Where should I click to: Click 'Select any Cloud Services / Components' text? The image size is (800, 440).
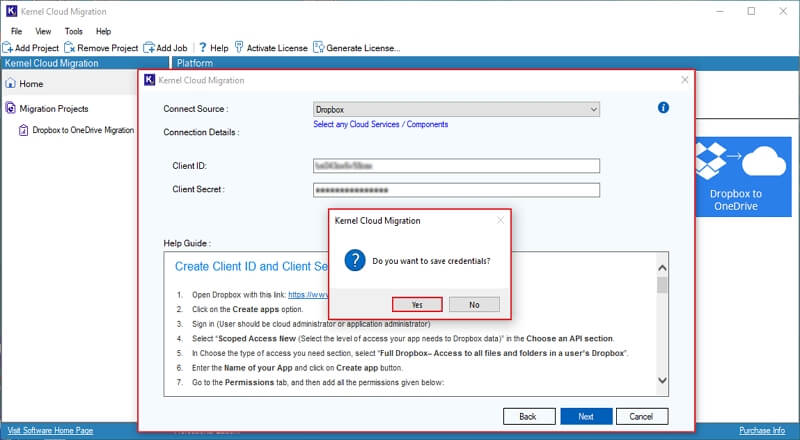coord(381,124)
